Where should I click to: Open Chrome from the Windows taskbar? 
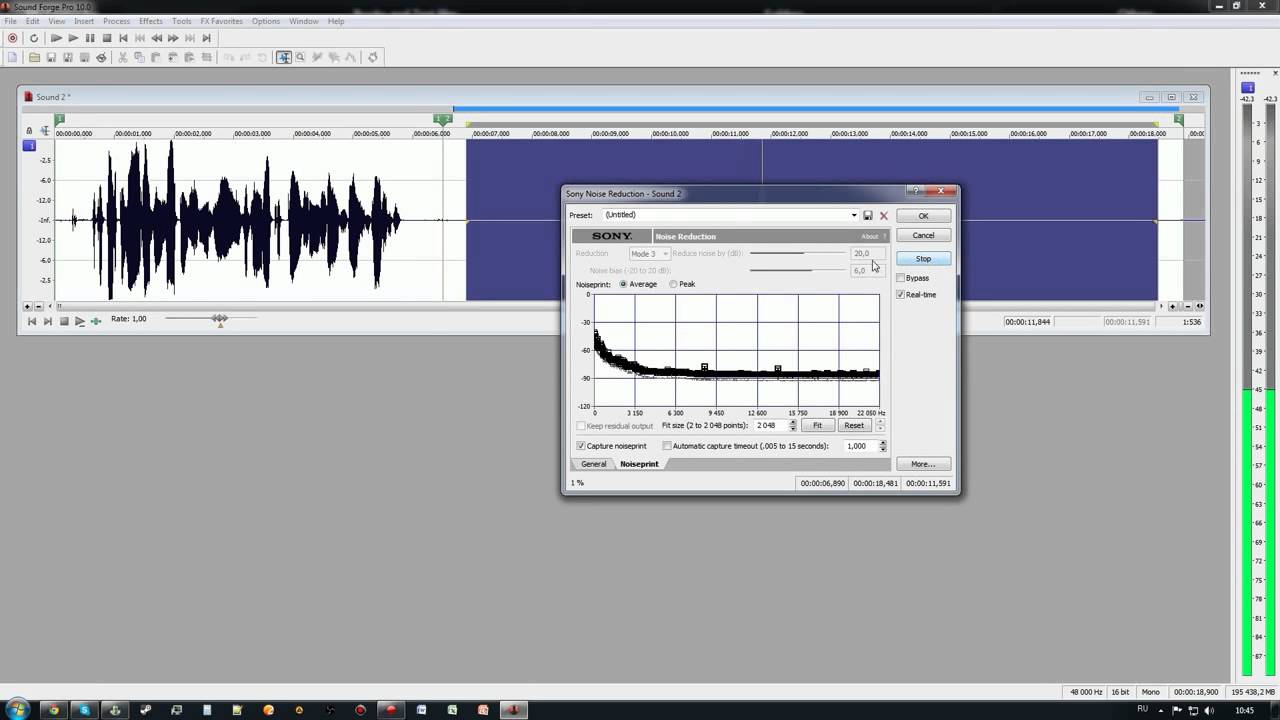coord(53,710)
